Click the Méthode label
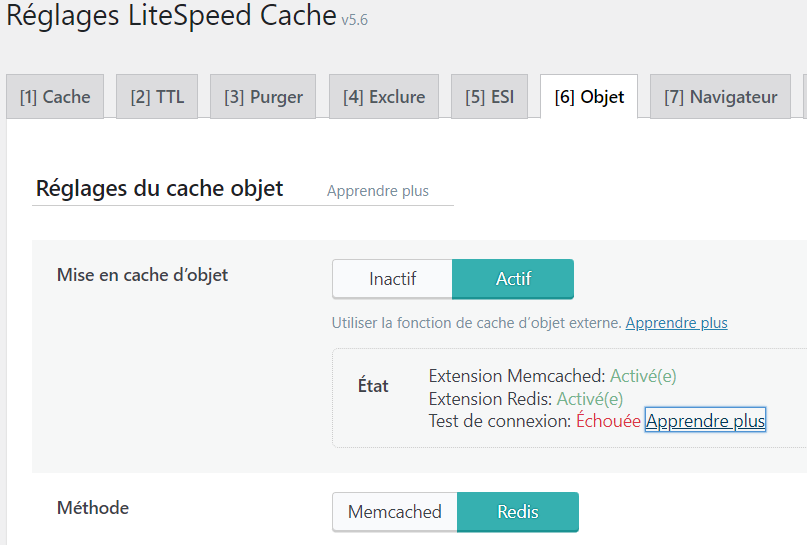The width and height of the screenshot is (807, 545). 93,508
